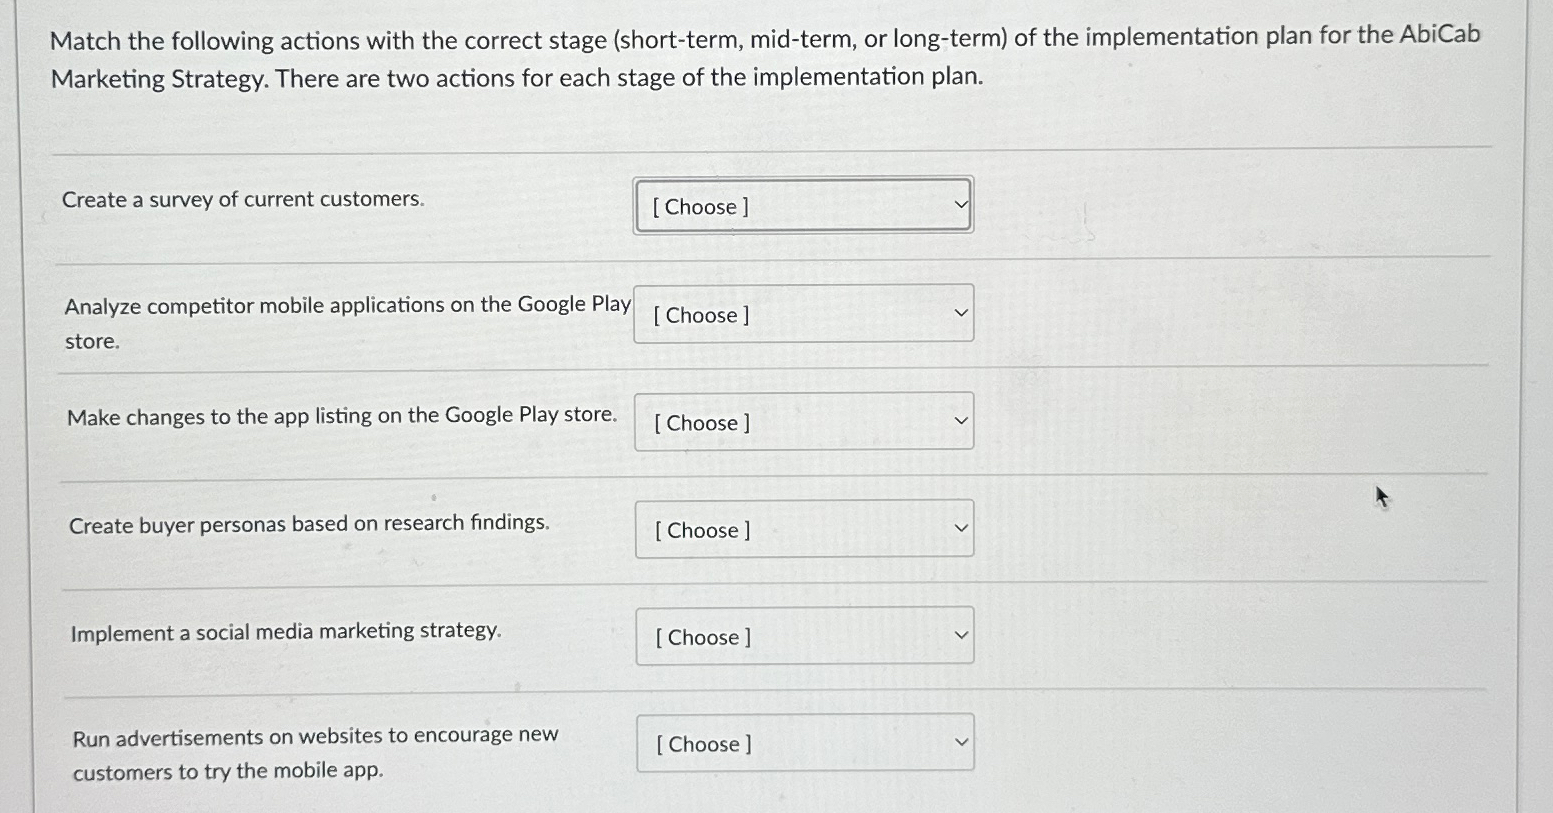Click the social media marketing statement
This screenshot has height=813, width=1553.
pyautogui.click(x=286, y=631)
